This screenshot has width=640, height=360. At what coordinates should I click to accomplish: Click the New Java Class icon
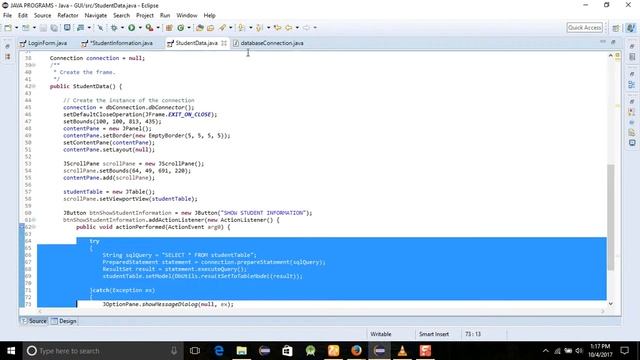point(180,28)
